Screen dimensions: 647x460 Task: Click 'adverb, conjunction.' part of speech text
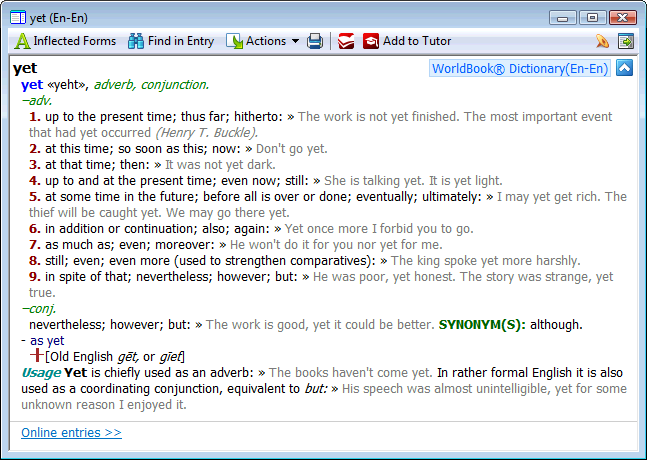click(x=151, y=85)
